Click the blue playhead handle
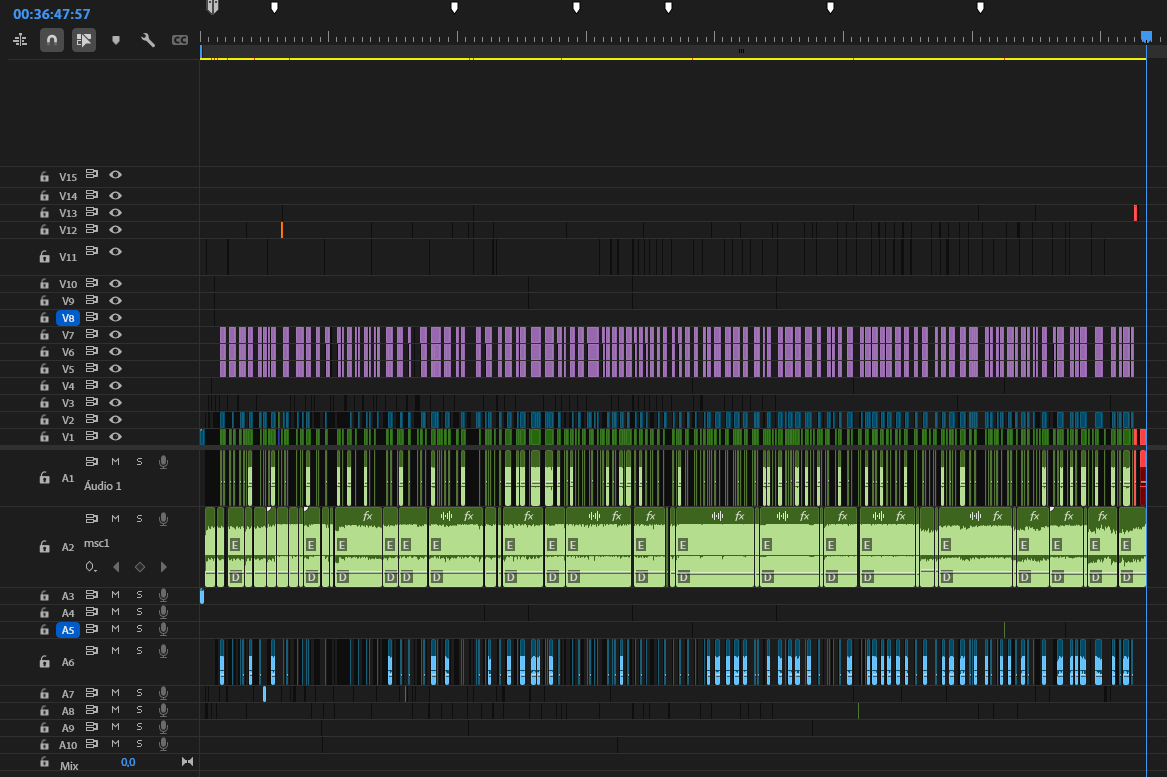Viewport: 1167px width, 777px height. click(x=1146, y=36)
